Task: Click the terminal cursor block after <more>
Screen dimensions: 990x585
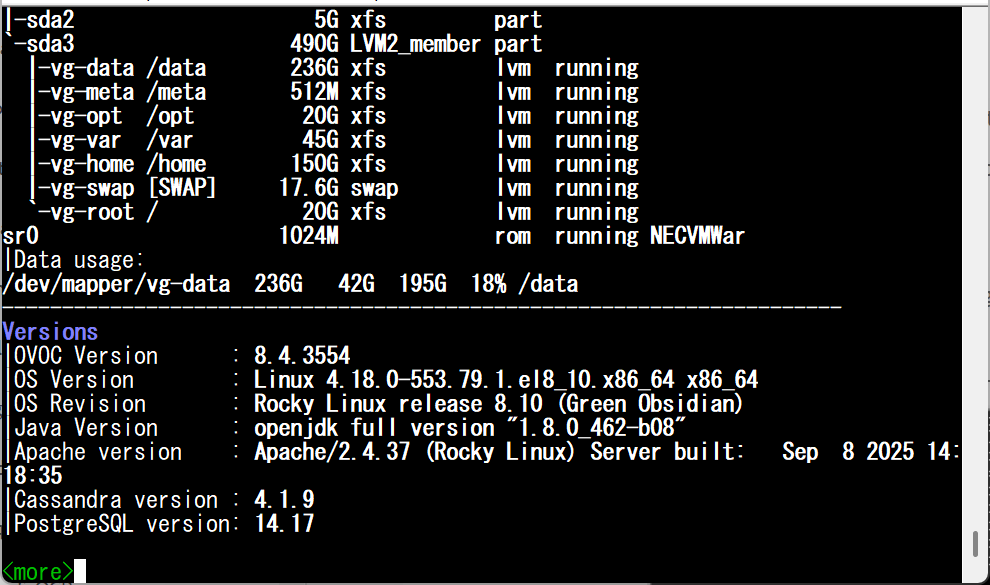Action: click(80, 572)
